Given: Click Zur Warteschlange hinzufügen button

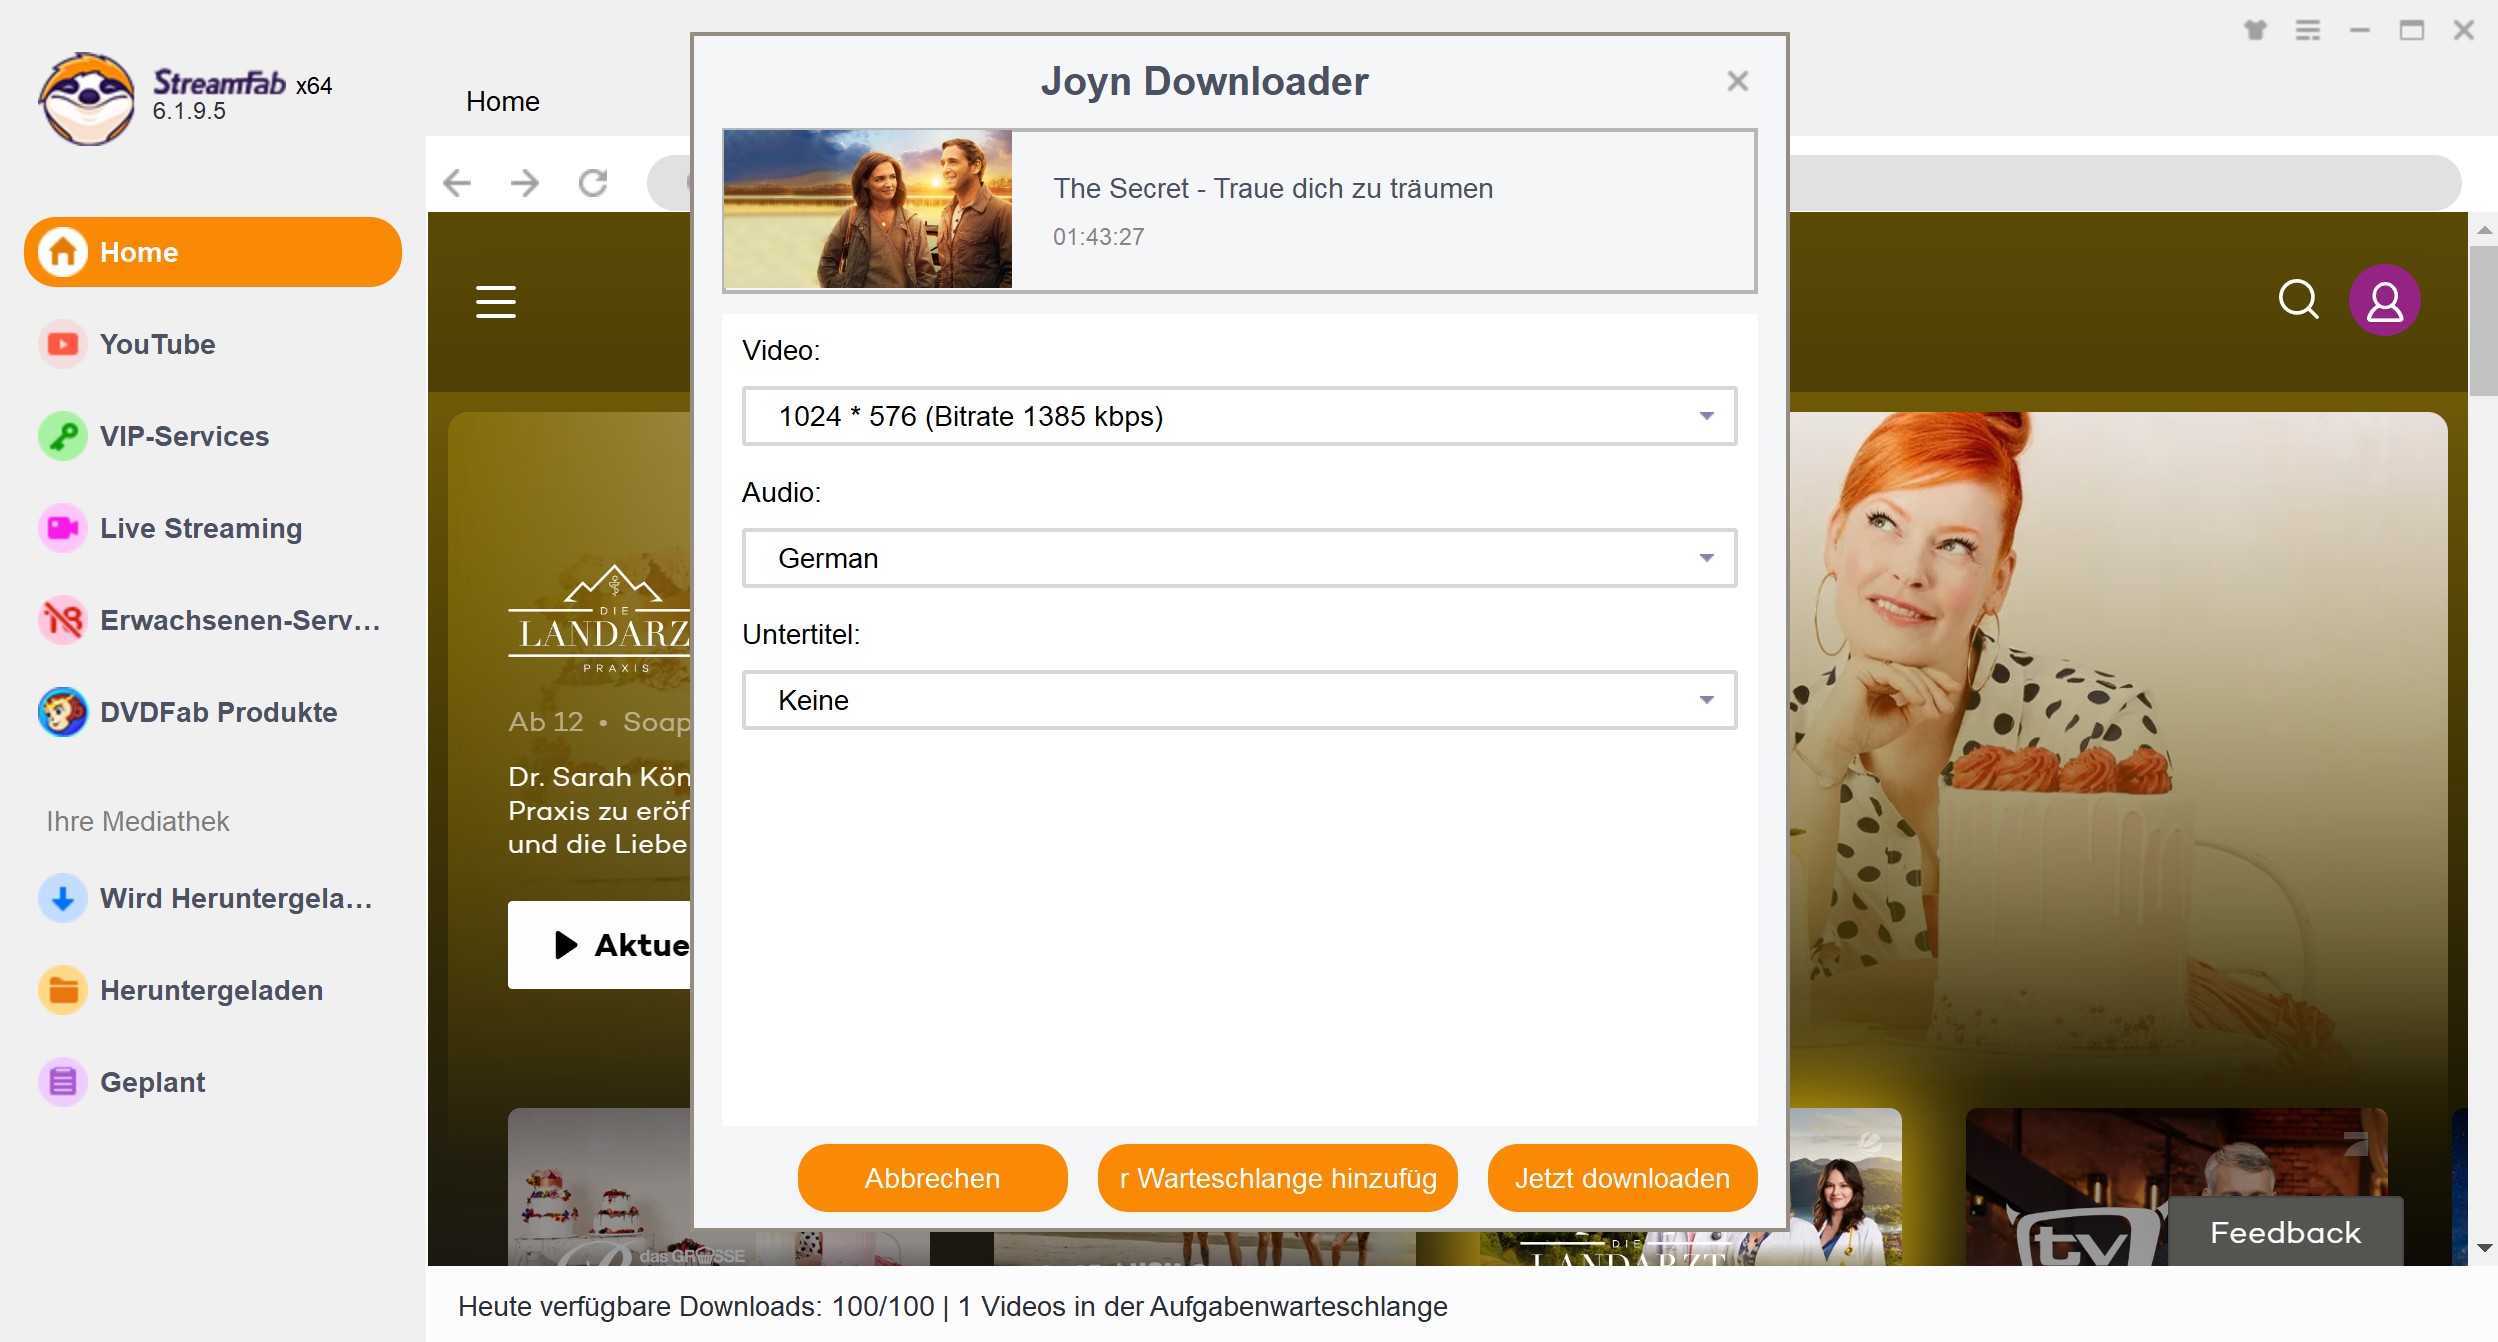Looking at the screenshot, I should point(1277,1178).
